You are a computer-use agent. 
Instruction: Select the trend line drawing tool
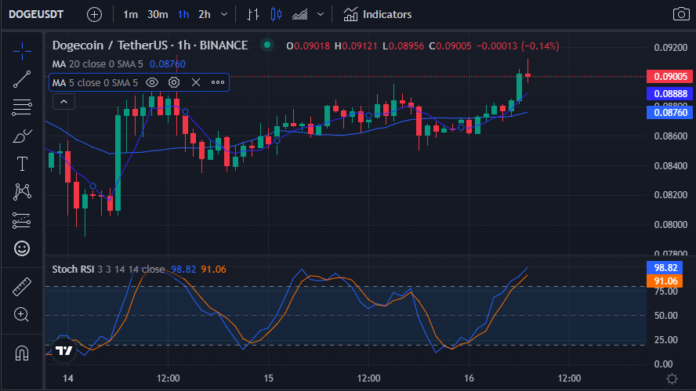click(x=22, y=79)
